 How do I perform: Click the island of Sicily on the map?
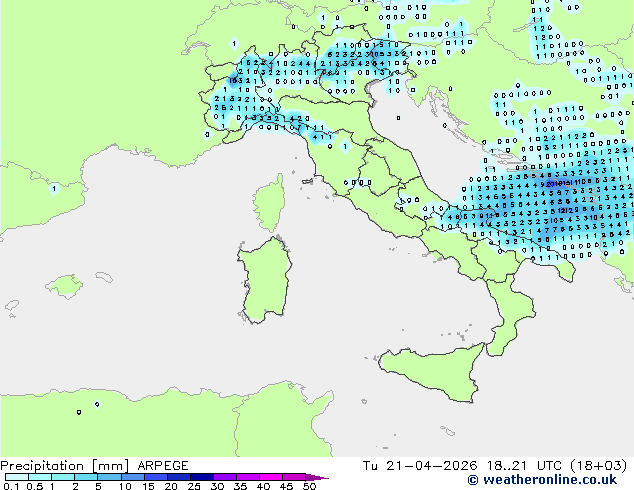[433, 372]
